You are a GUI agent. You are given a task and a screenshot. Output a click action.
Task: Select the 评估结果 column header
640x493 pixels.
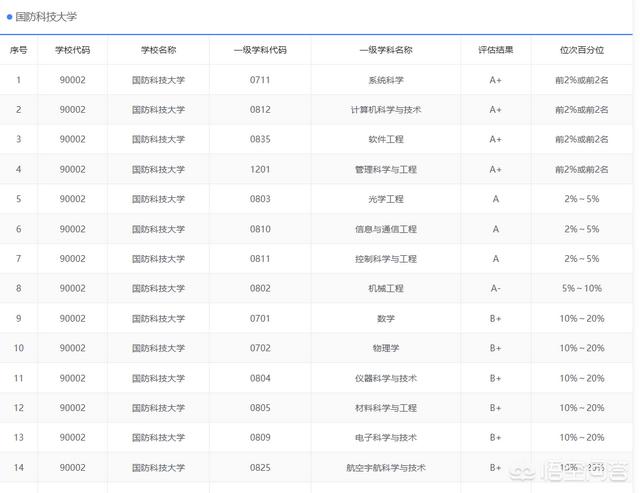pyautogui.click(x=496, y=50)
